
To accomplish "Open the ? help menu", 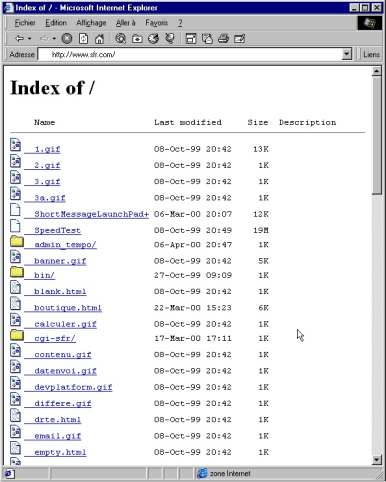I will tap(180, 23).
